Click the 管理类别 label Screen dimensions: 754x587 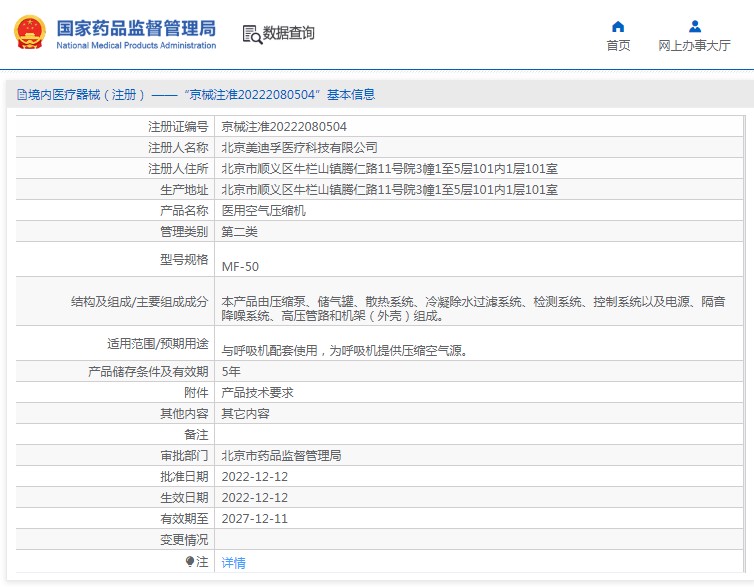[184, 232]
